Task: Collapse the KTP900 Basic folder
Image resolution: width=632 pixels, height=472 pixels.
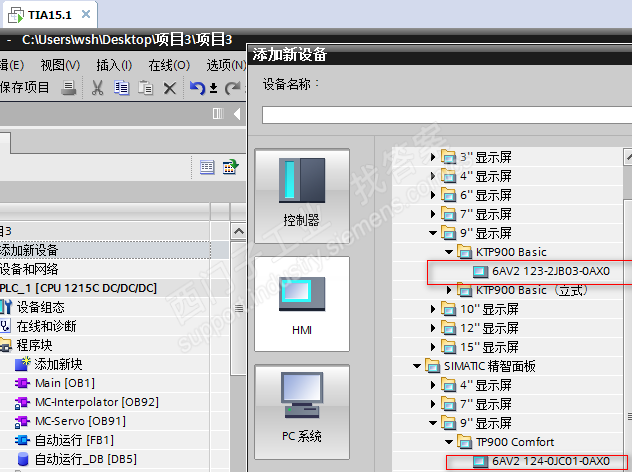Action: [x=449, y=252]
